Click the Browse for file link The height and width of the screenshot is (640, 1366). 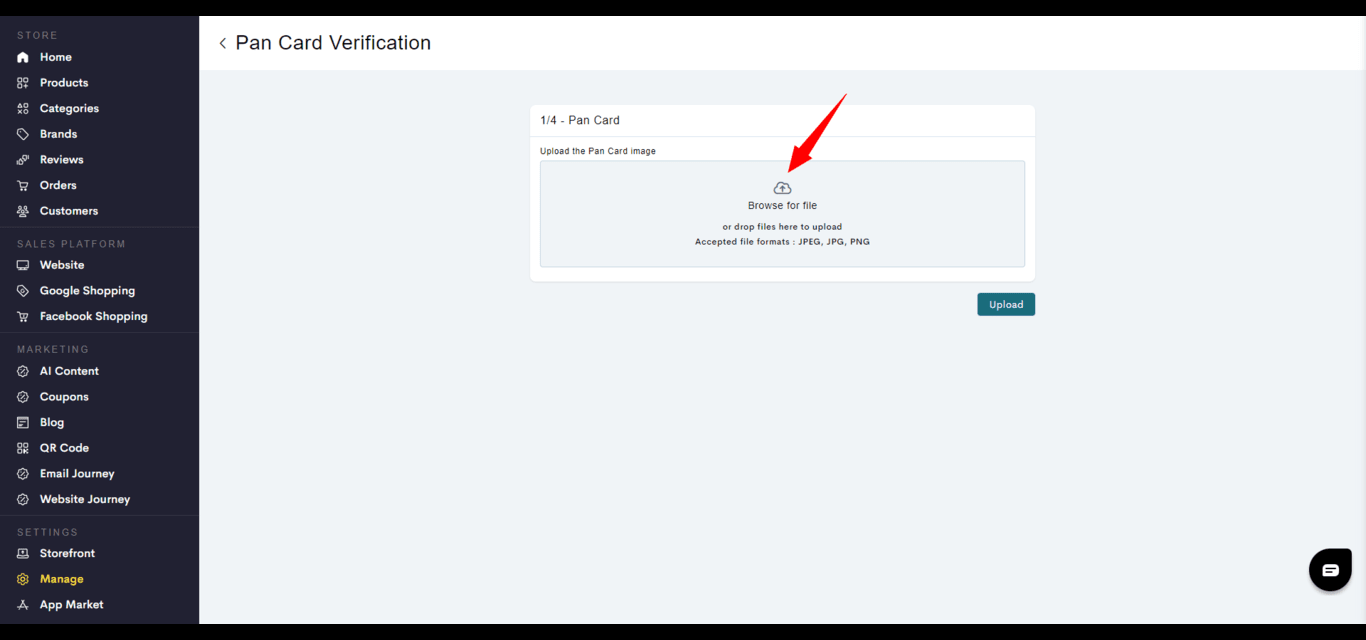point(782,206)
